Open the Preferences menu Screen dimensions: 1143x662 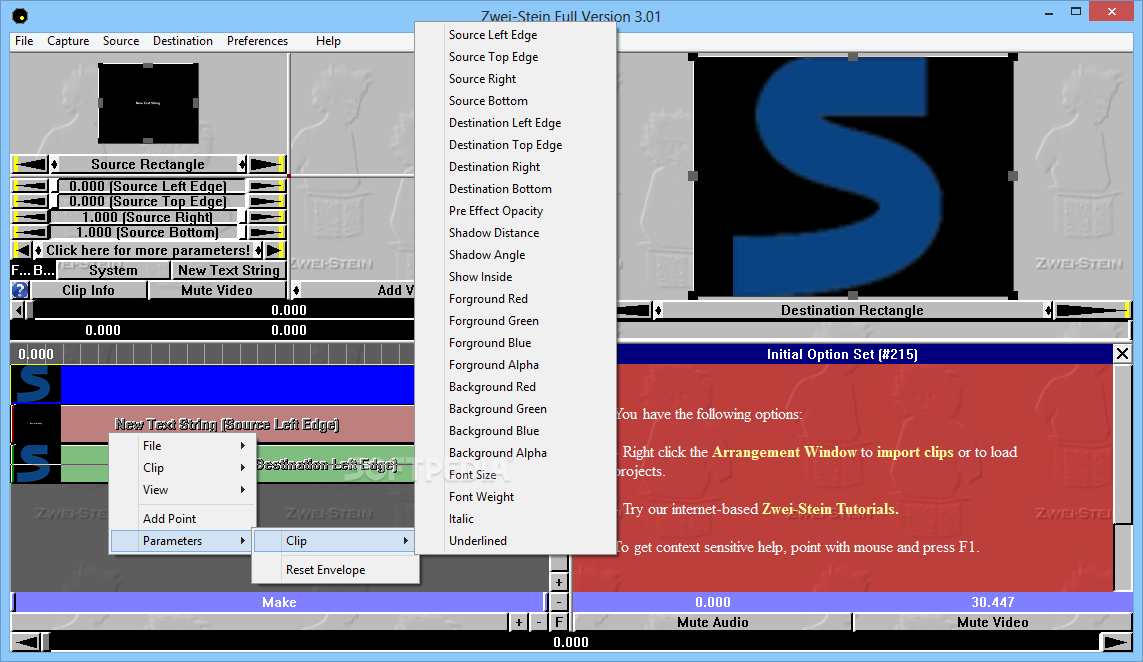257,41
